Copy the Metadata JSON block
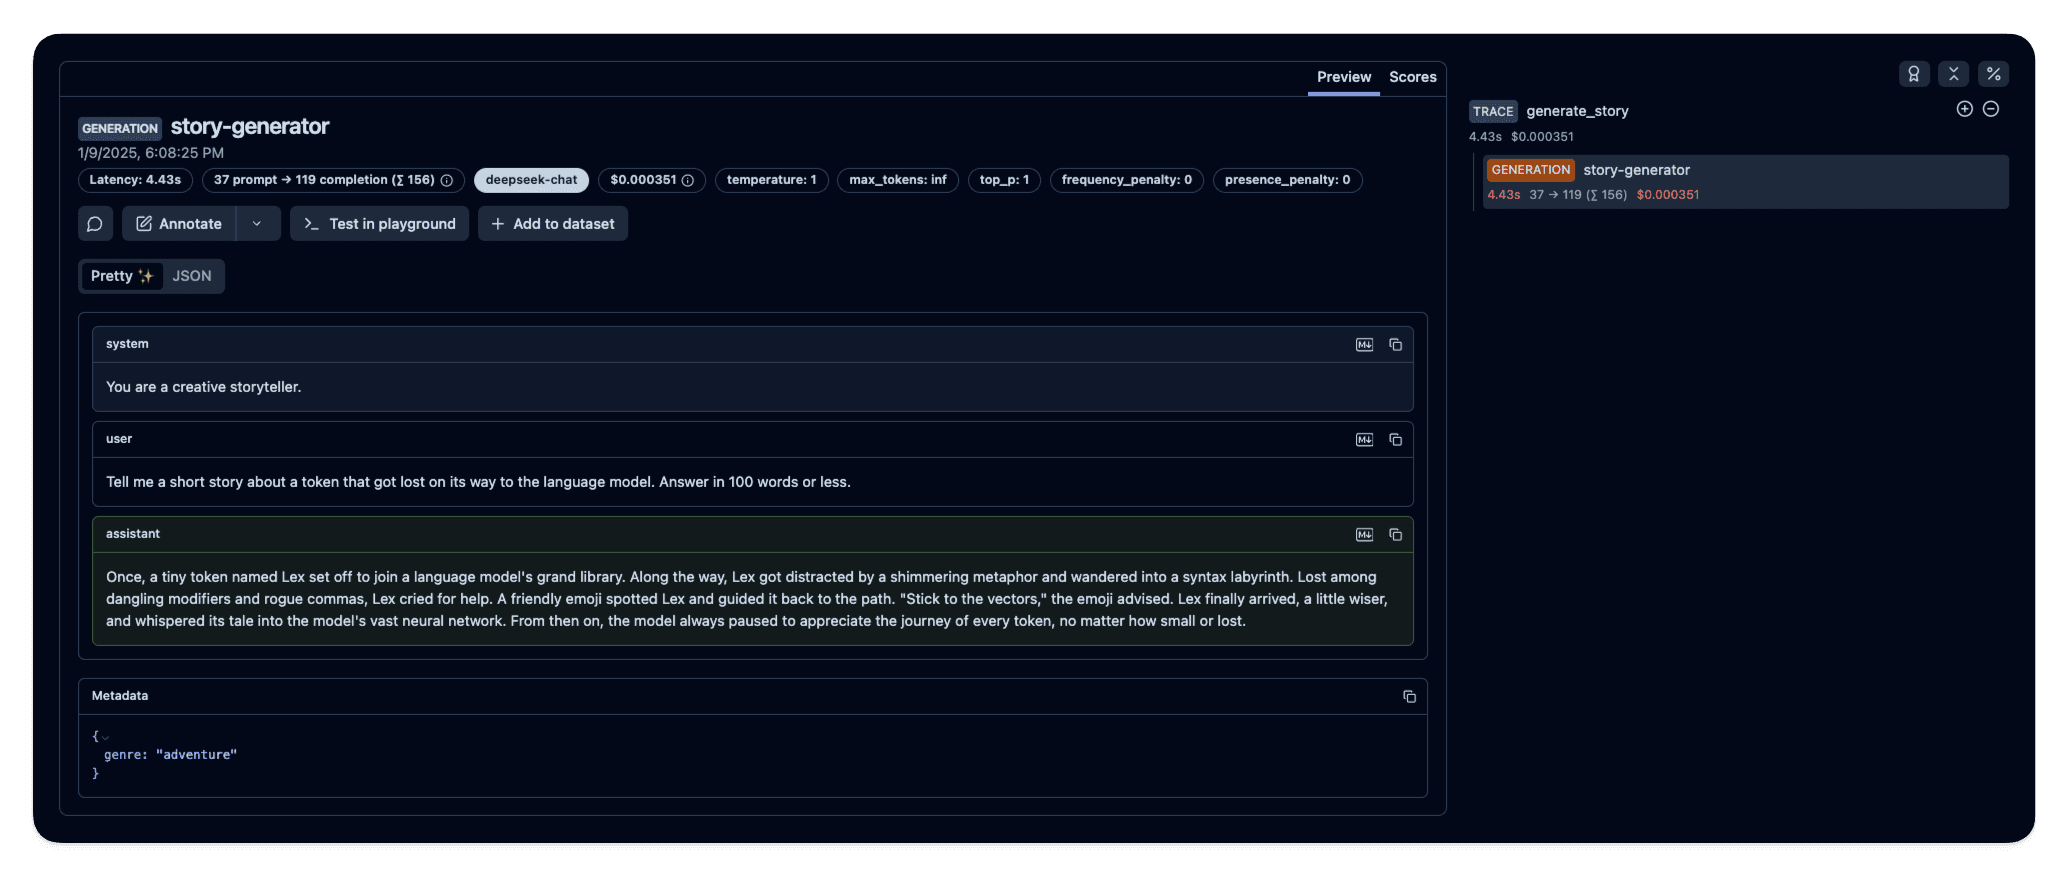2069x876 pixels. point(1409,697)
